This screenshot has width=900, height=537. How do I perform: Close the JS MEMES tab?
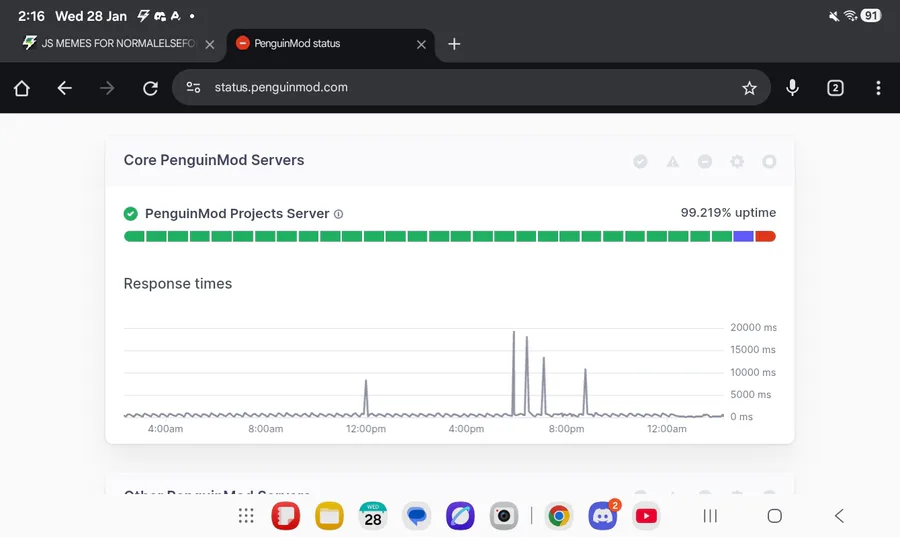click(210, 44)
